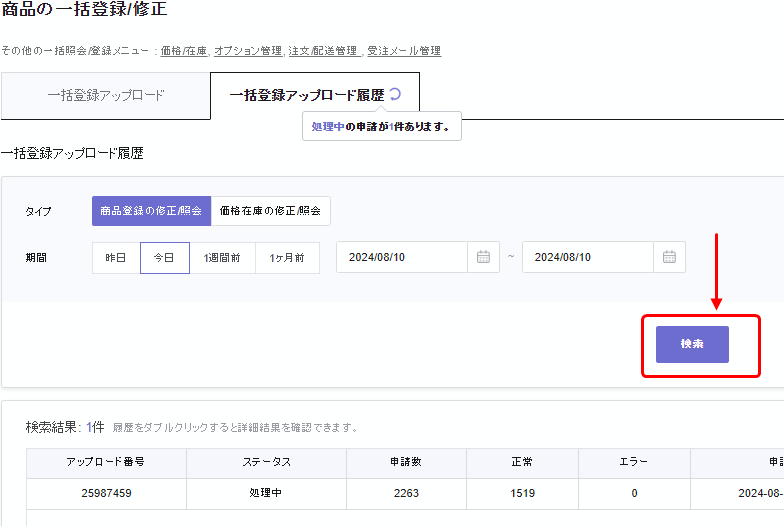
Task: Click the start date field 2024/08/10
Action: [402, 257]
